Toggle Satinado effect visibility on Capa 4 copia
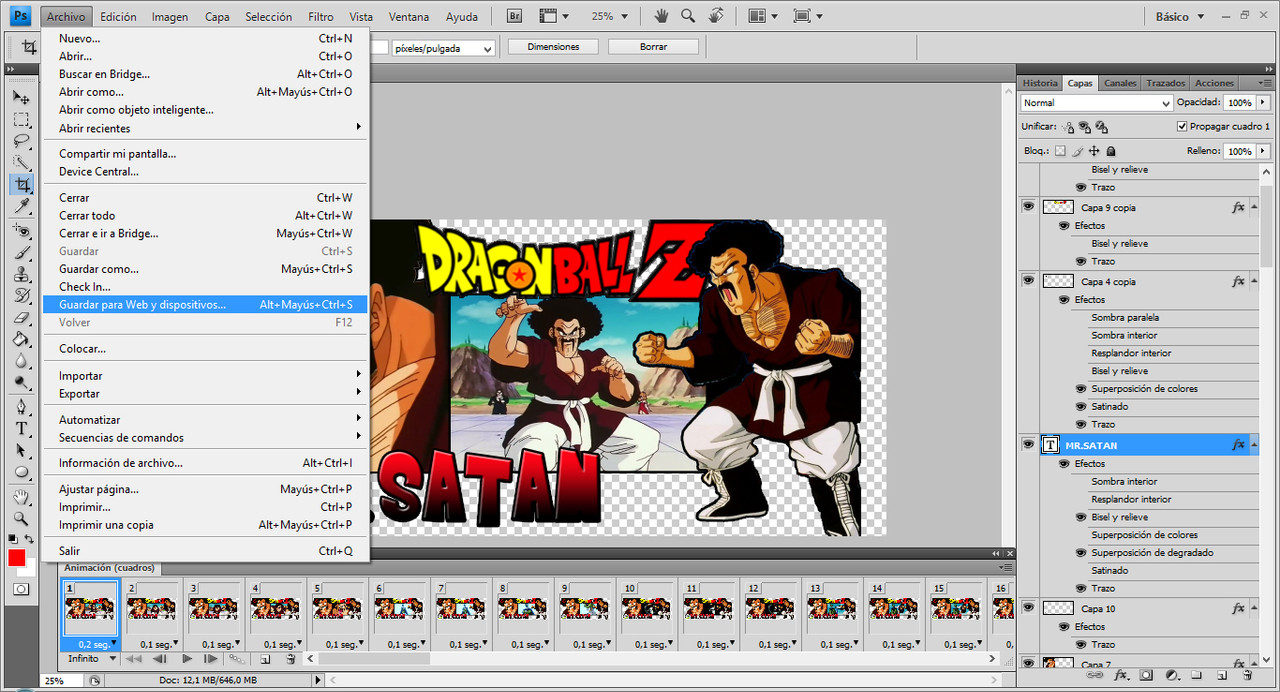Viewport: 1280px width, 692px height. (1081, 407)
